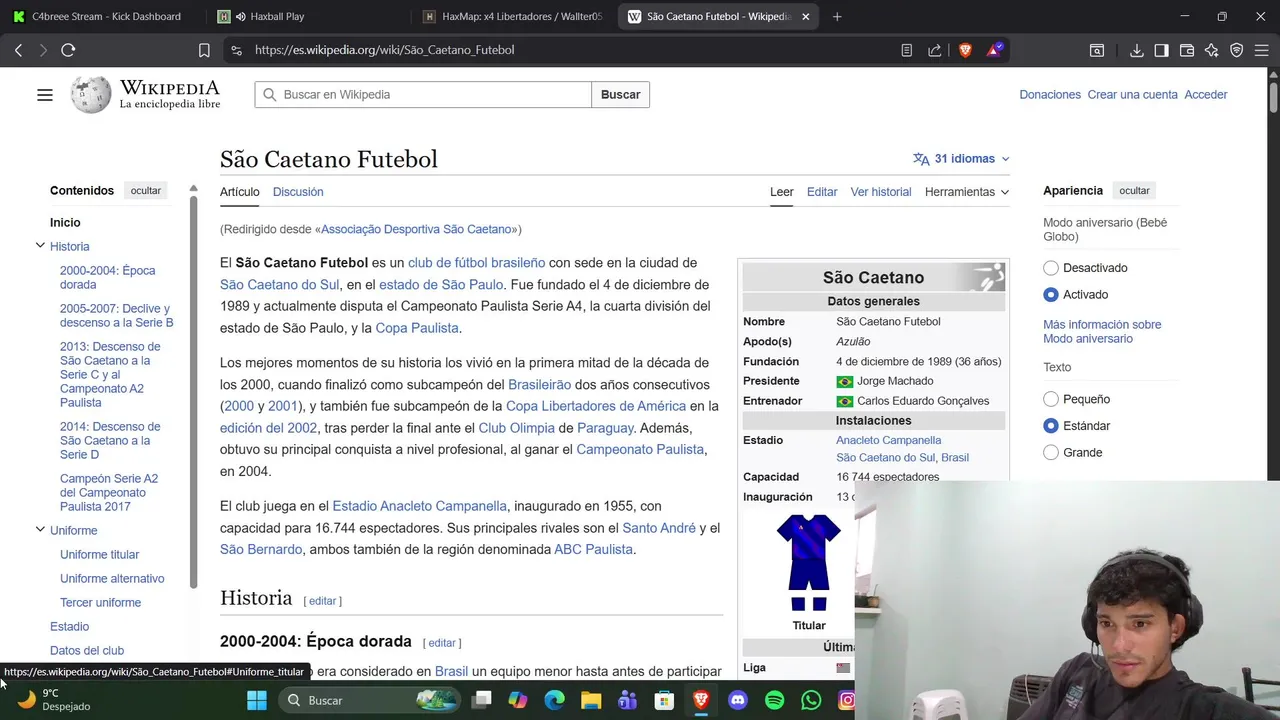Open the browser hamburger menu
This screenshot has width=1280, height=720.
1262,50
